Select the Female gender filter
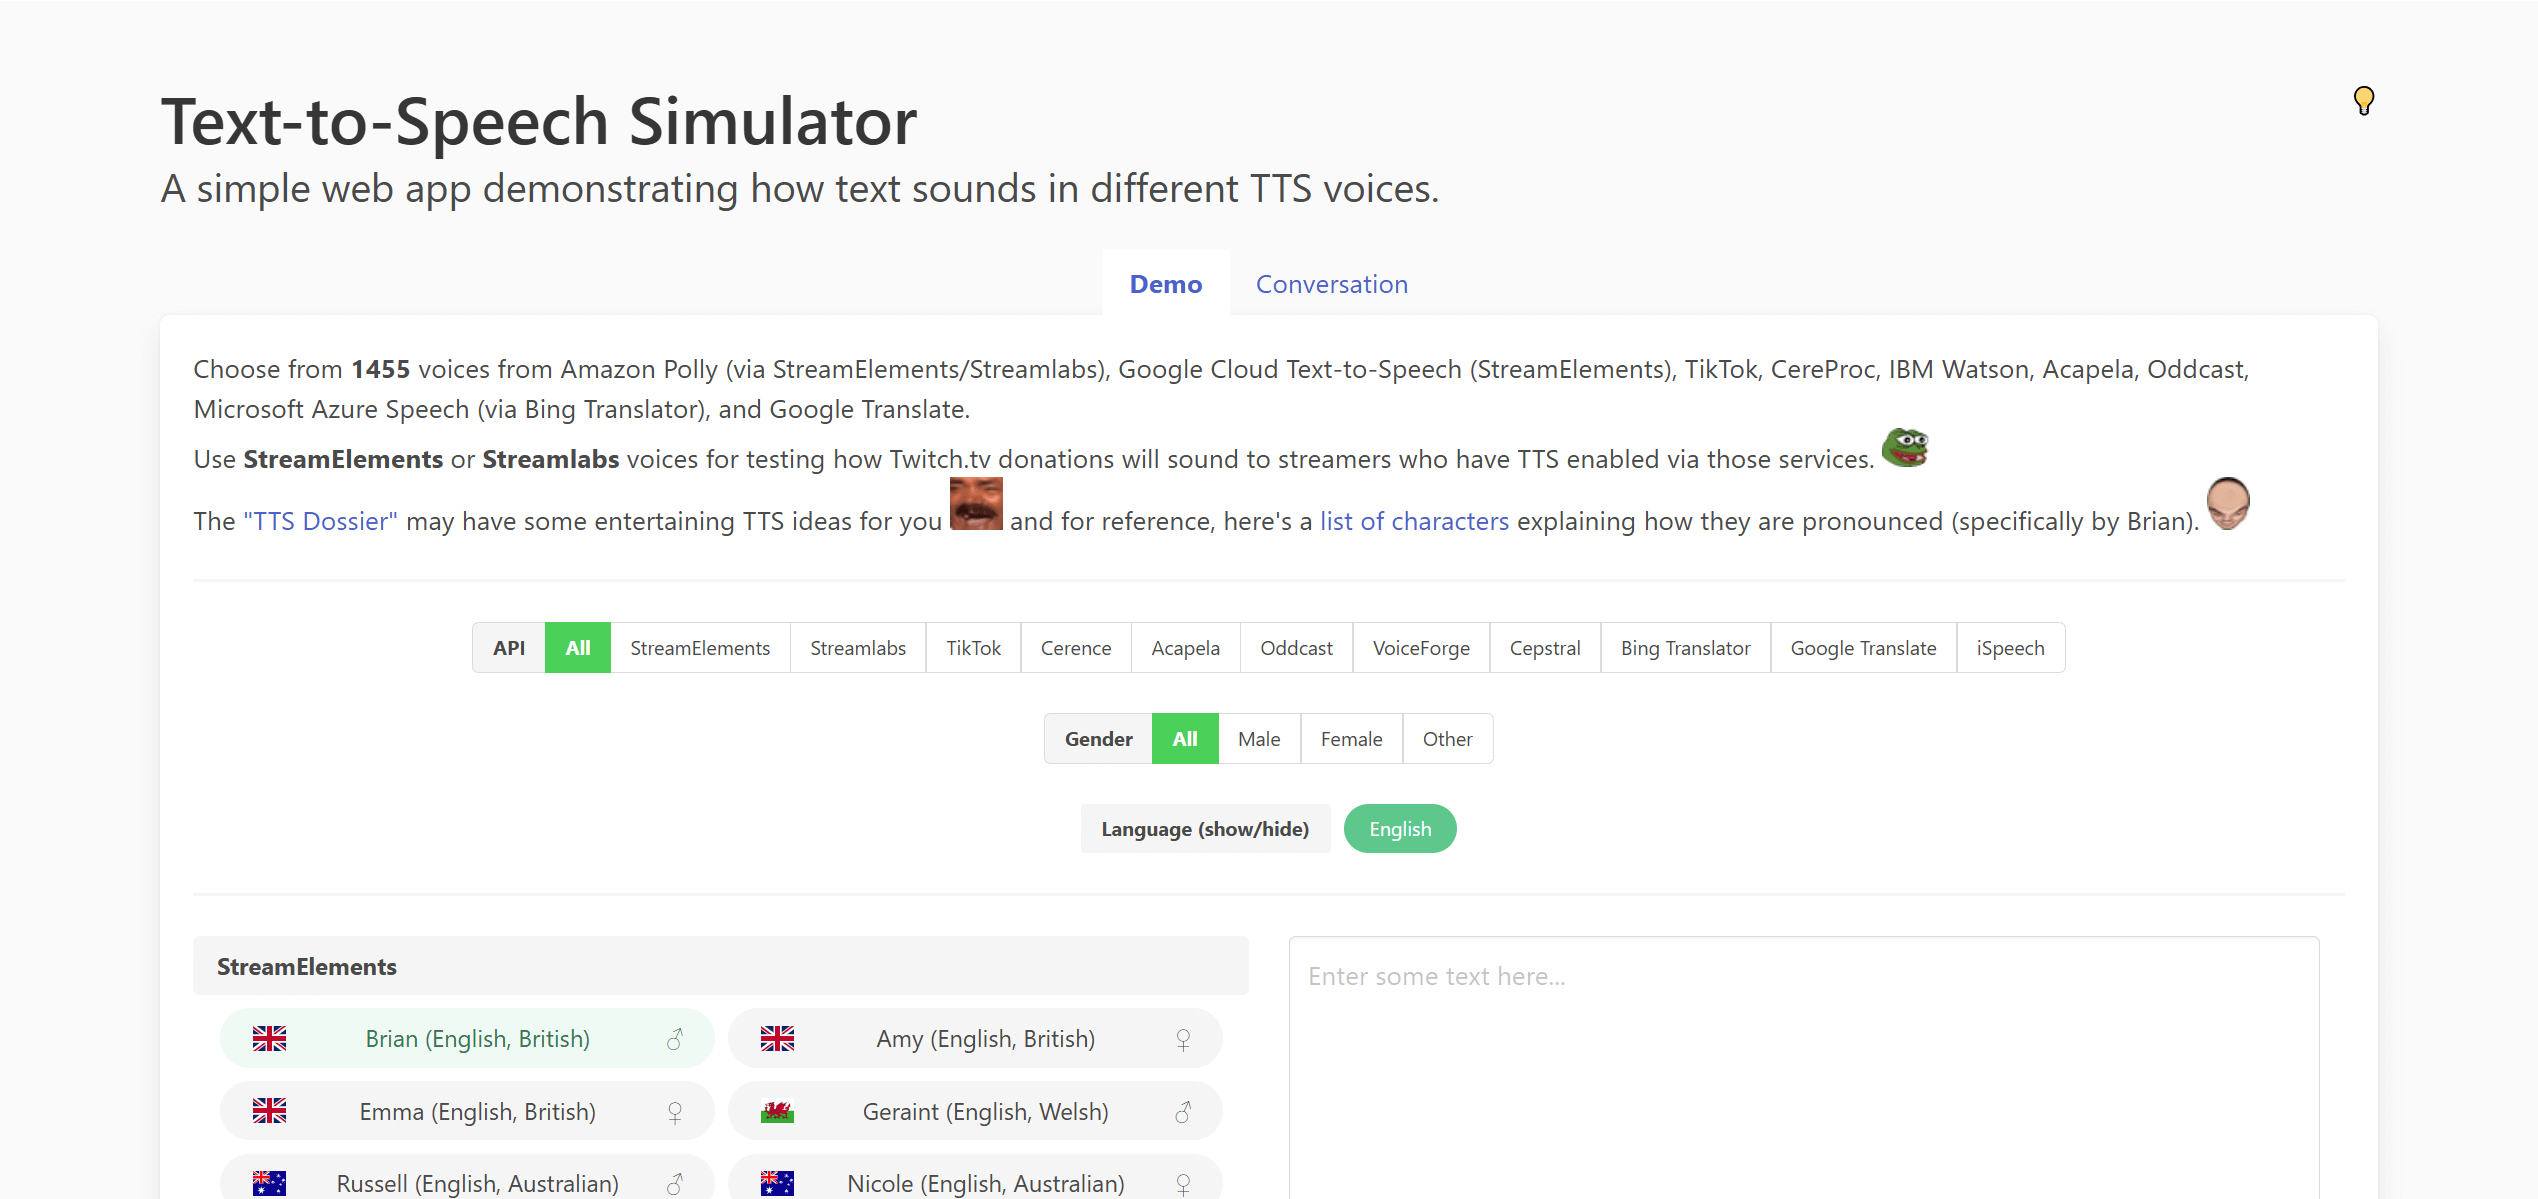Screen dimensions: 2538x1199 point(1351,739)
